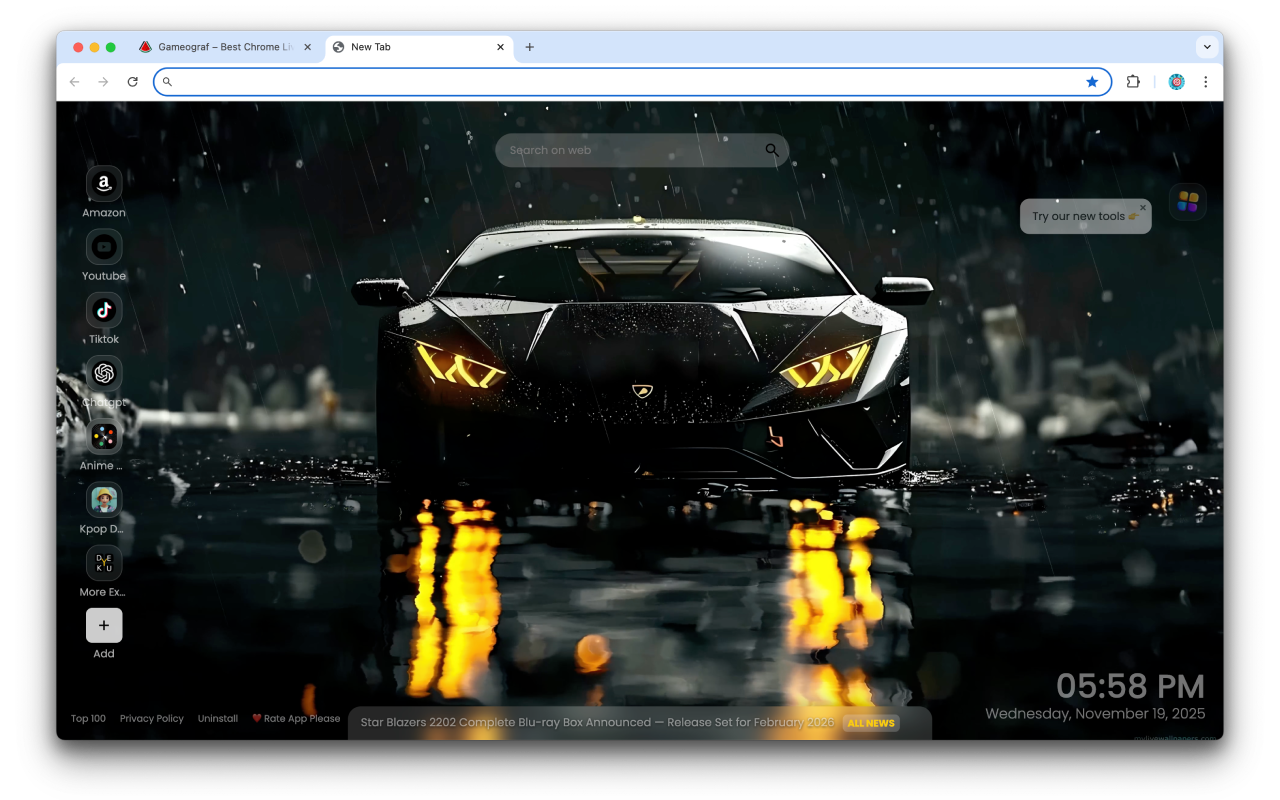Close the Gameograf tab
1280x800 pixels.
(x=307, y=47)
